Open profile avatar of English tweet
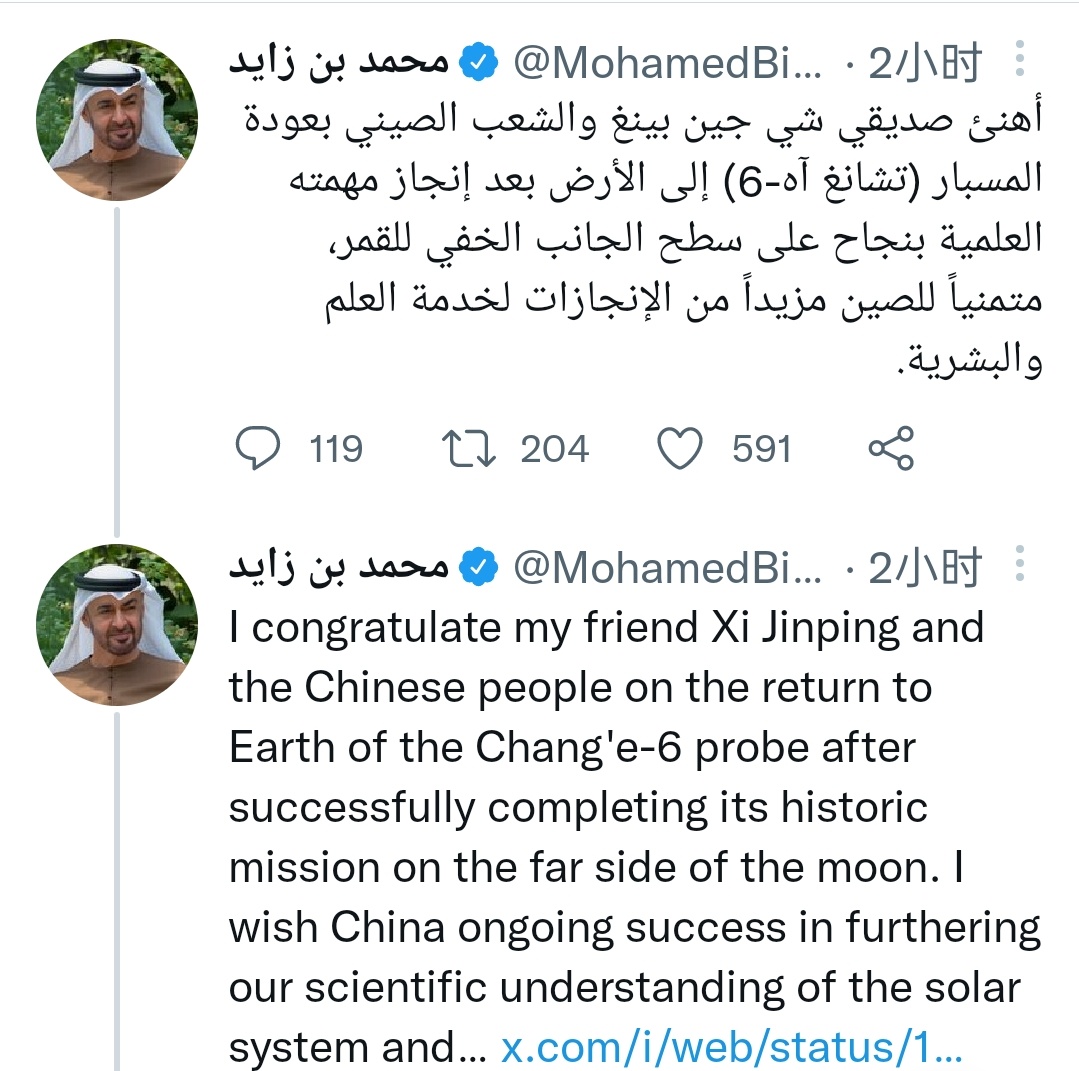Screen dimensions: 1079x1071 pyautogui.click(x=117, y=625)
